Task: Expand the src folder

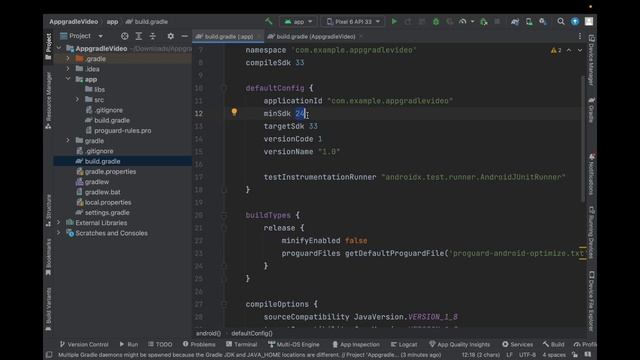Action: click(77, 100)
